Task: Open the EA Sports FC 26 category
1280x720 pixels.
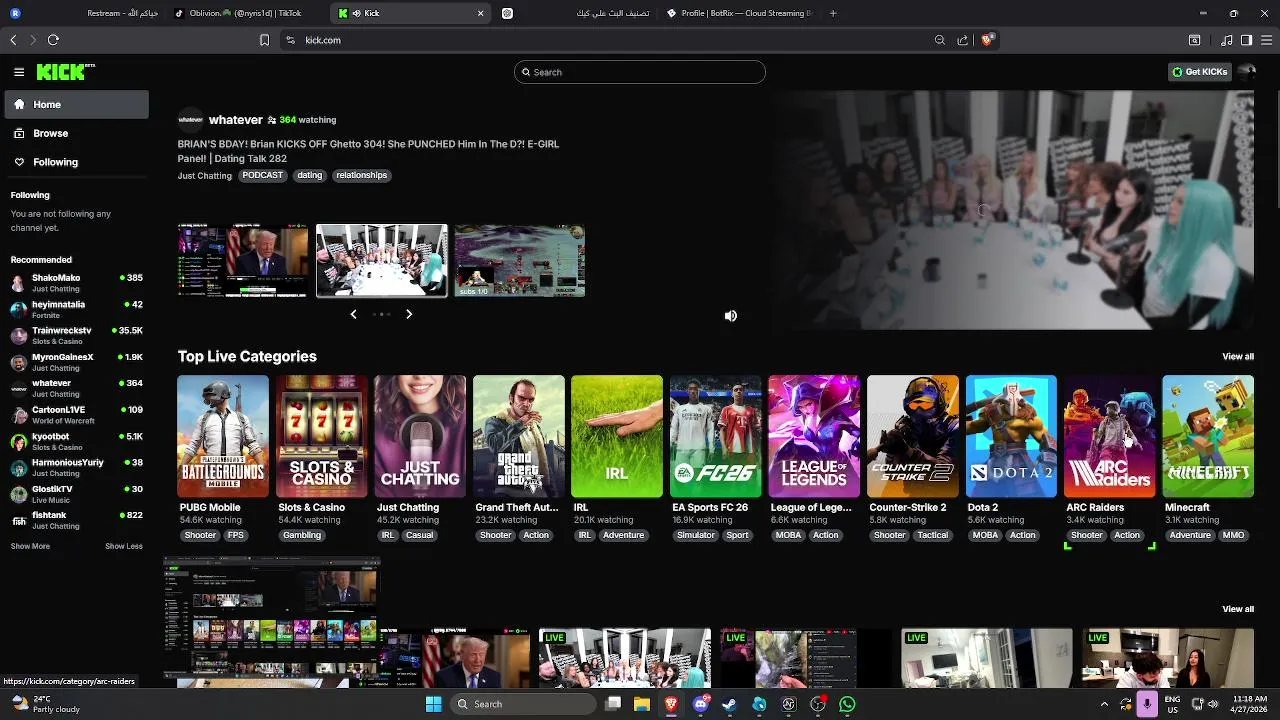Action: (715, 436)
